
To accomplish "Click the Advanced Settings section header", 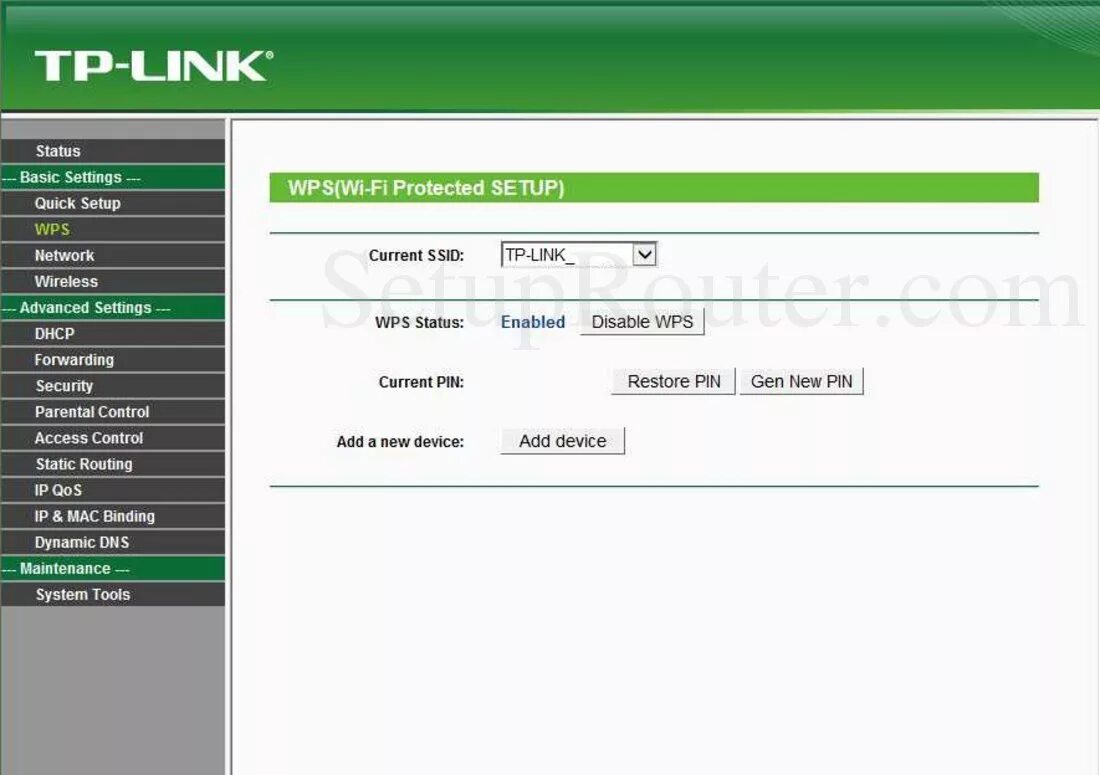I will [113, 308].
